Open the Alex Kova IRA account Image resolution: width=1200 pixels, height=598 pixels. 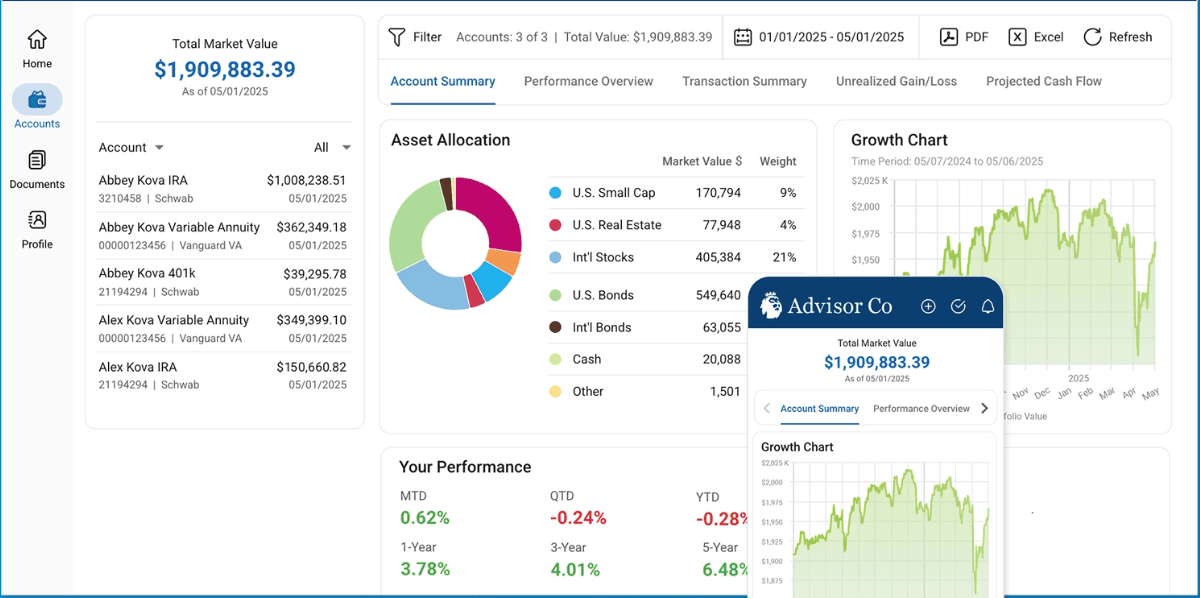pyautogui.click(x=223, y=375)
